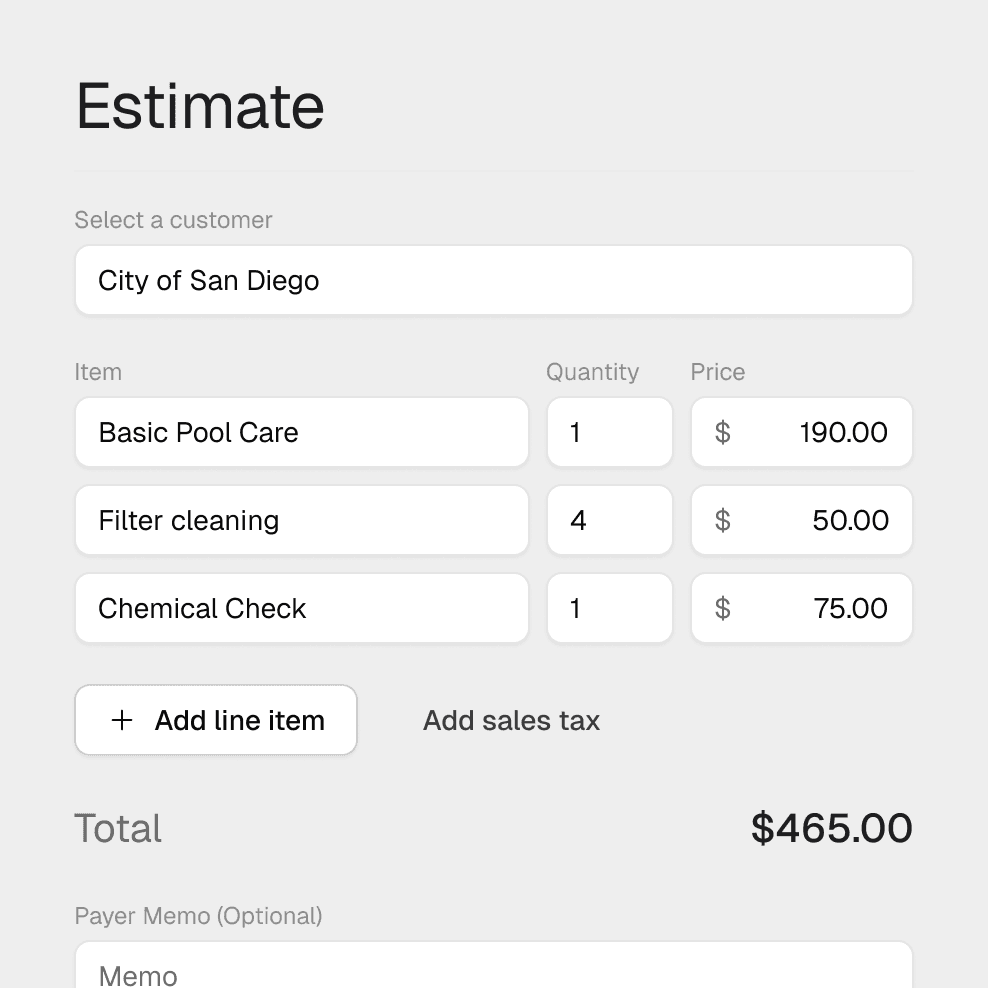Click the Quantity column header
Viewport: 988px width, 988px height.
tap(592, 371)
